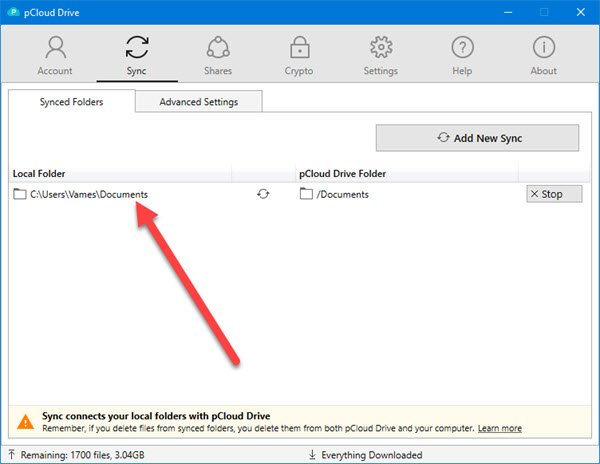Minimize the pCloud Drive window
This screenshot has height=464, width=600.
coord(508,12)
